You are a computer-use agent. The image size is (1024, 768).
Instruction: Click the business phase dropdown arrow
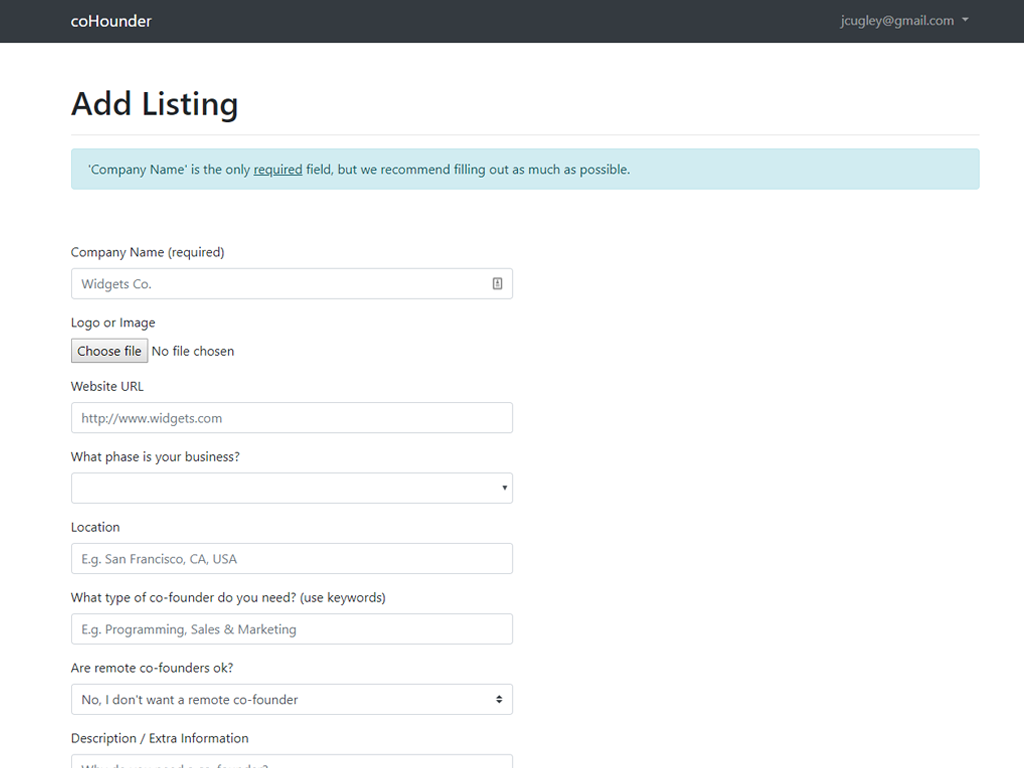click(505, 489)
